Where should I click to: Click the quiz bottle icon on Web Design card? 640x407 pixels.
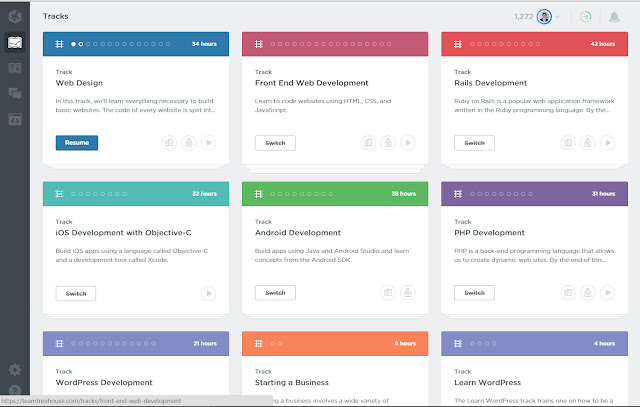[189, 143]
